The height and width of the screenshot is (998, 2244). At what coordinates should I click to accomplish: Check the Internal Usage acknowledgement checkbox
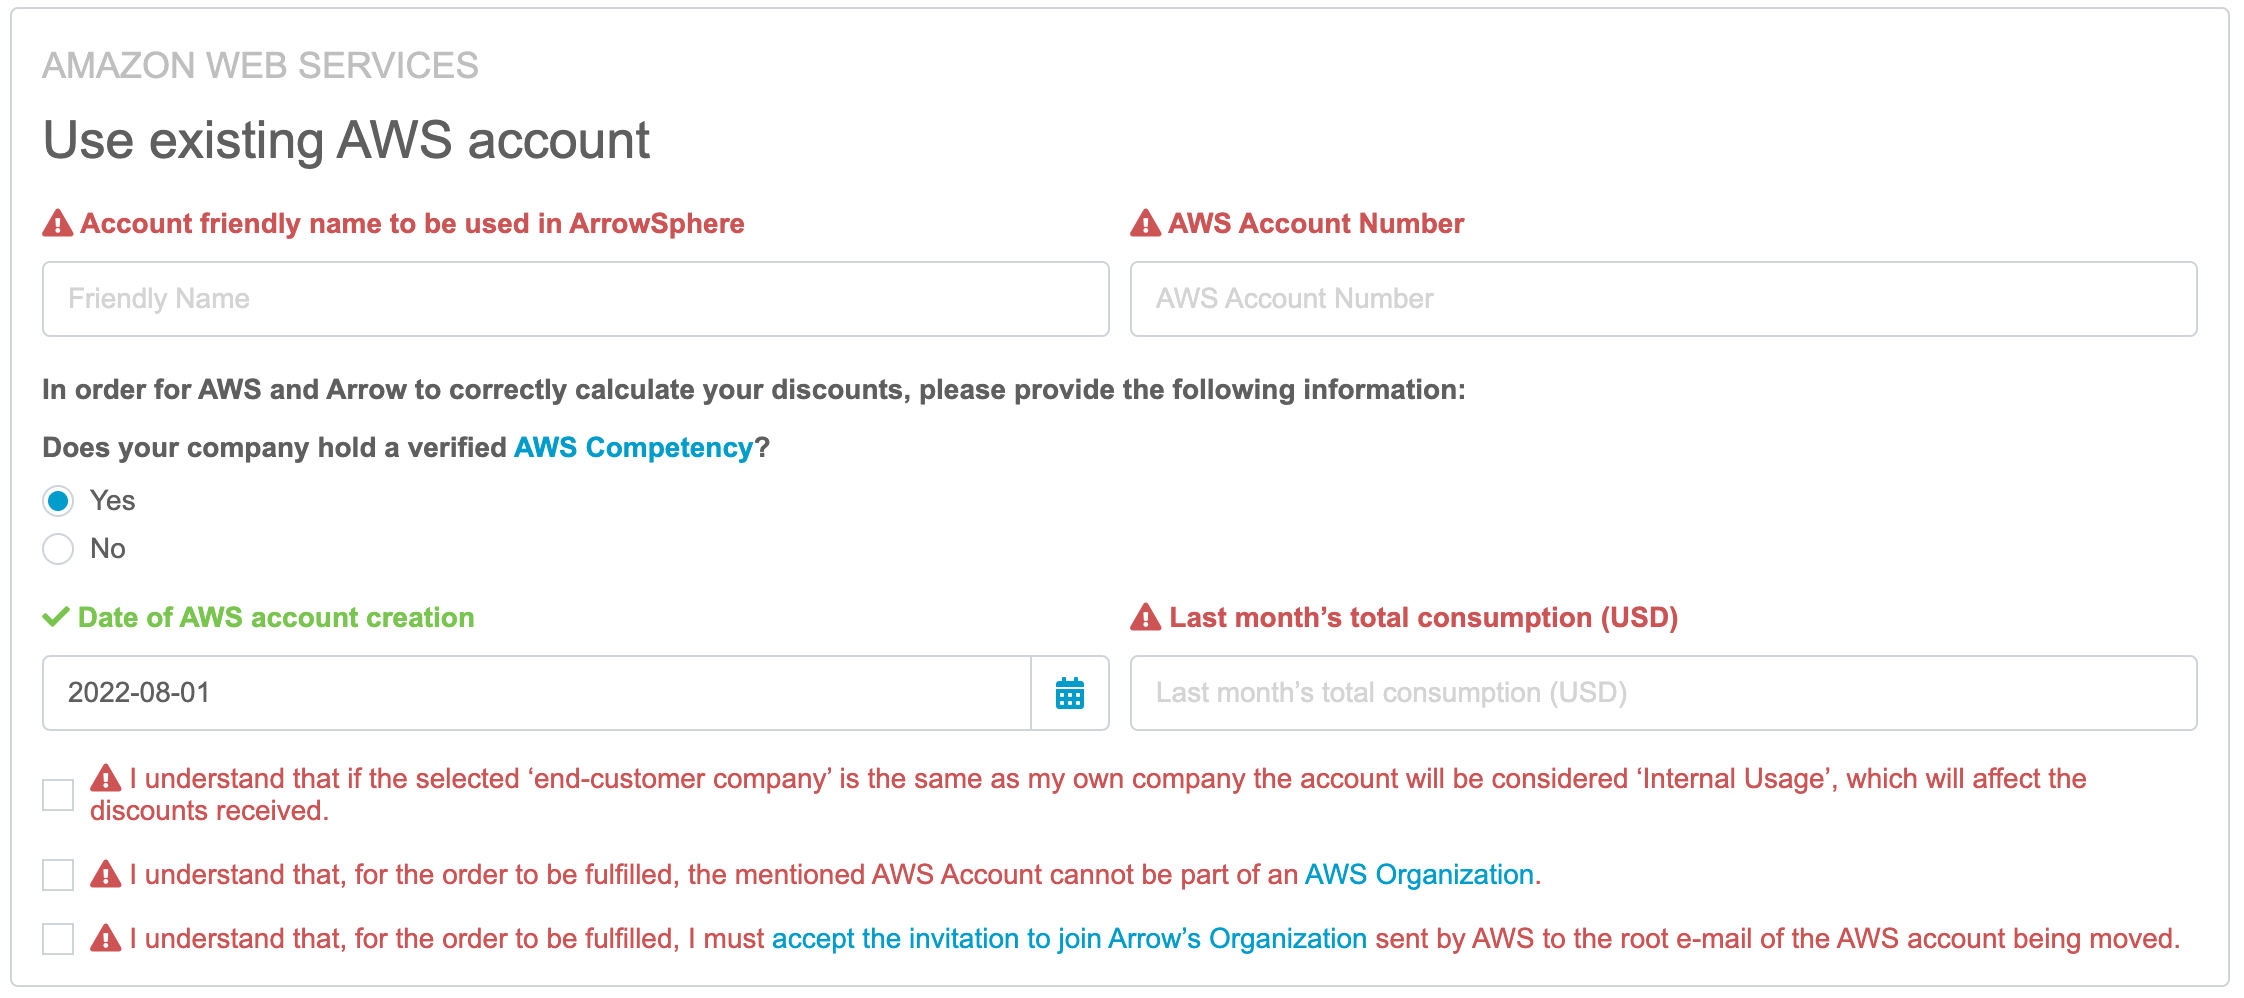point(58,795)
